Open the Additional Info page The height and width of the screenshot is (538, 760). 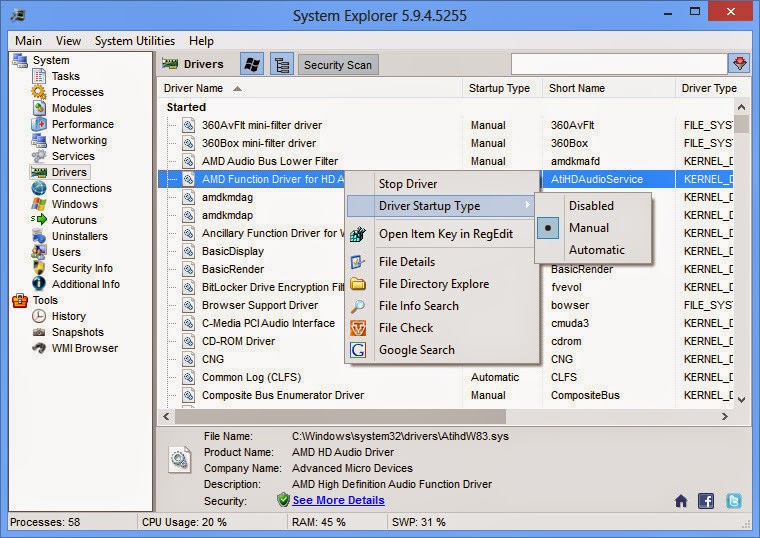pos(86,284)
